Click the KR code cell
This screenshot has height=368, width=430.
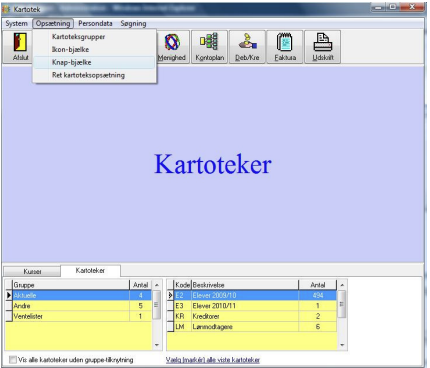(183, 316)
